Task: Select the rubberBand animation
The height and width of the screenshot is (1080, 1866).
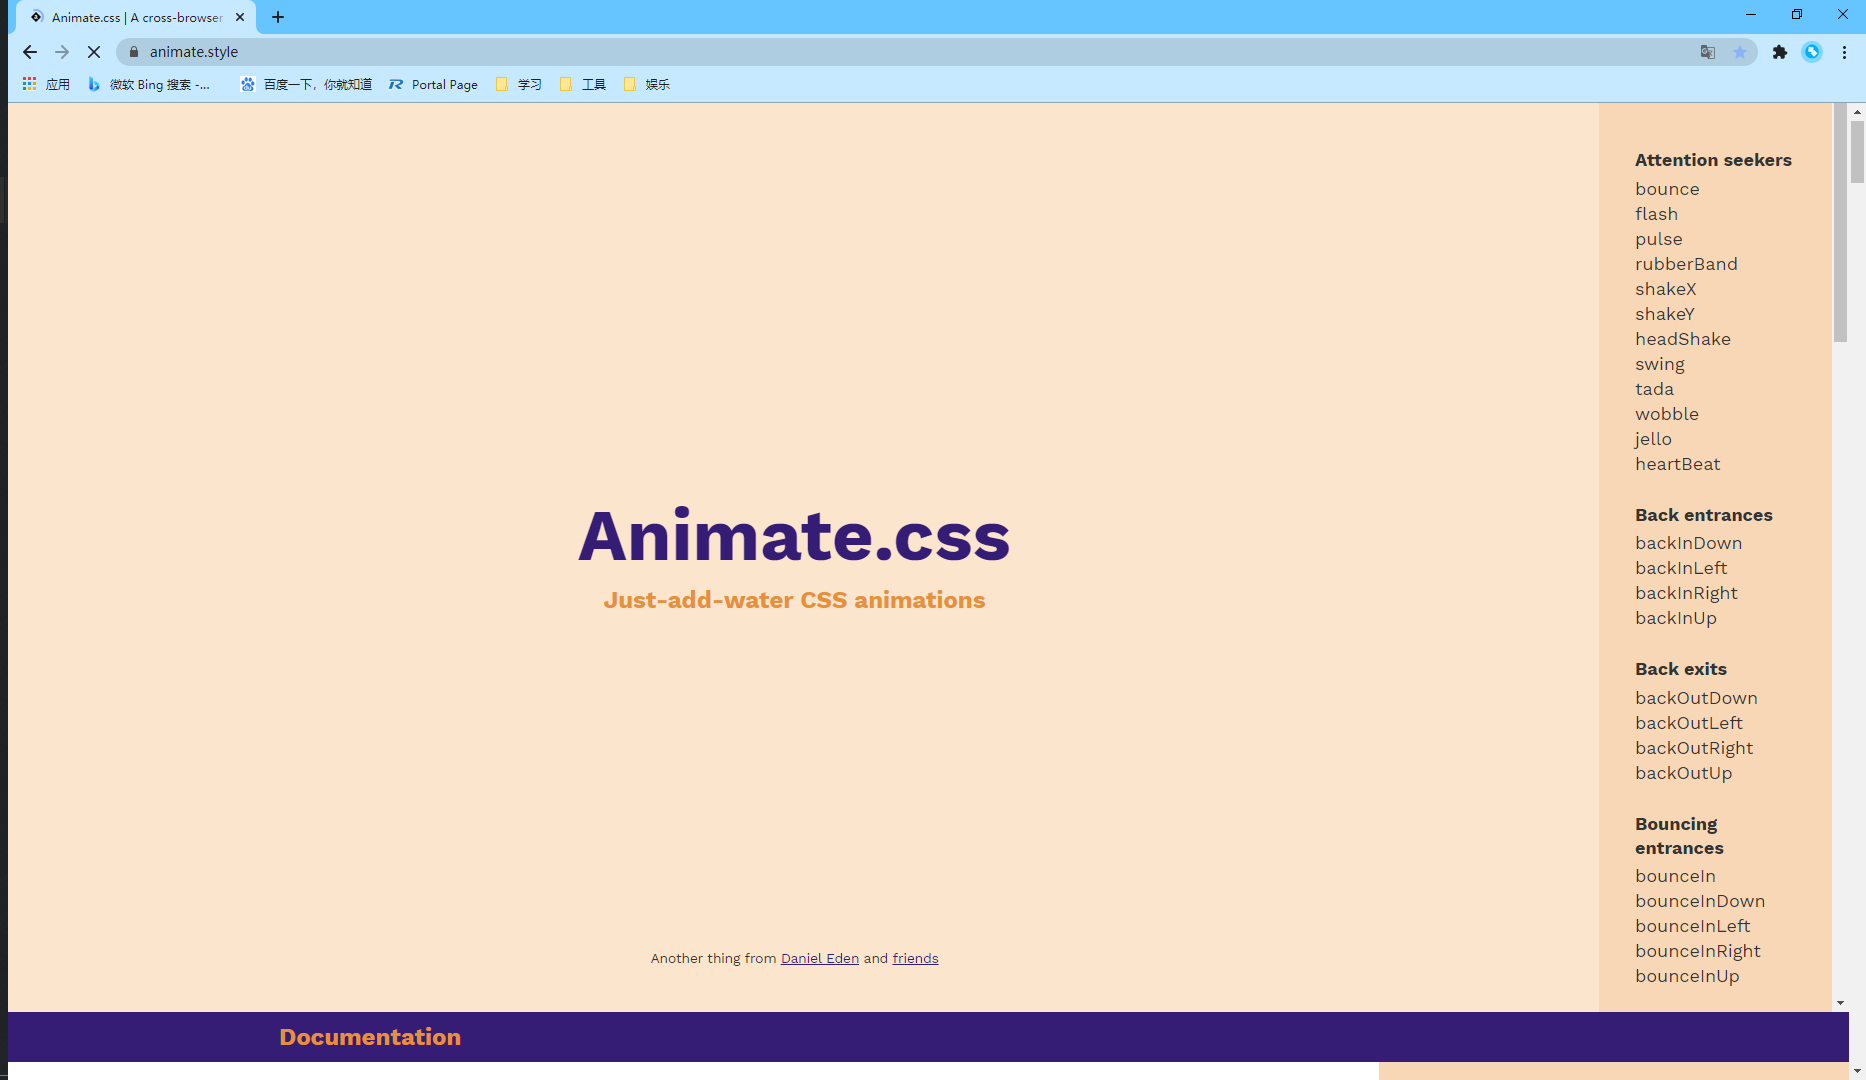Action: click(x=1686, y=264)
